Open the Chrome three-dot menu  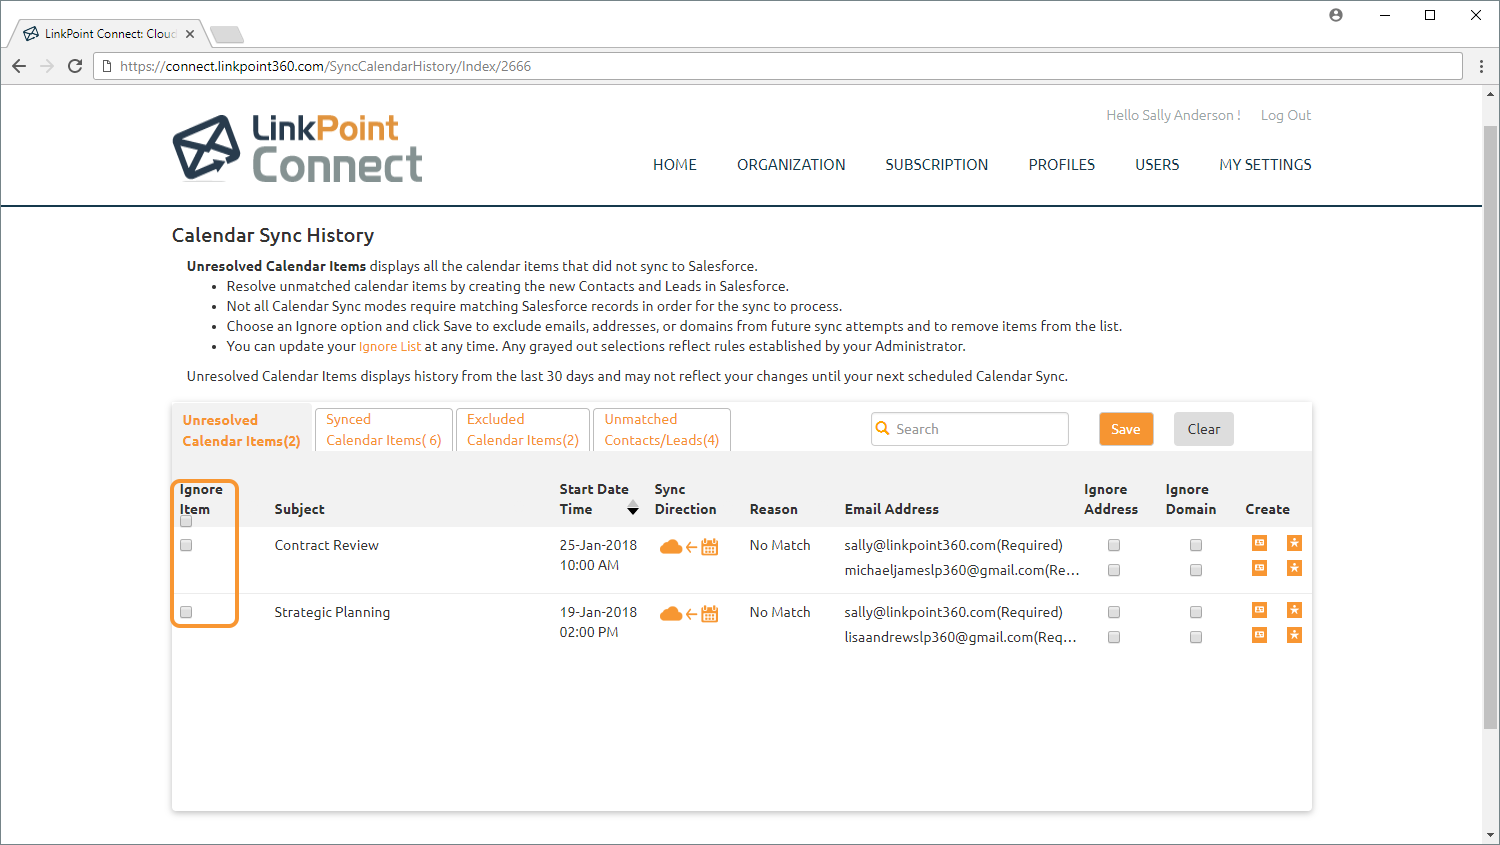point(1482,66)
